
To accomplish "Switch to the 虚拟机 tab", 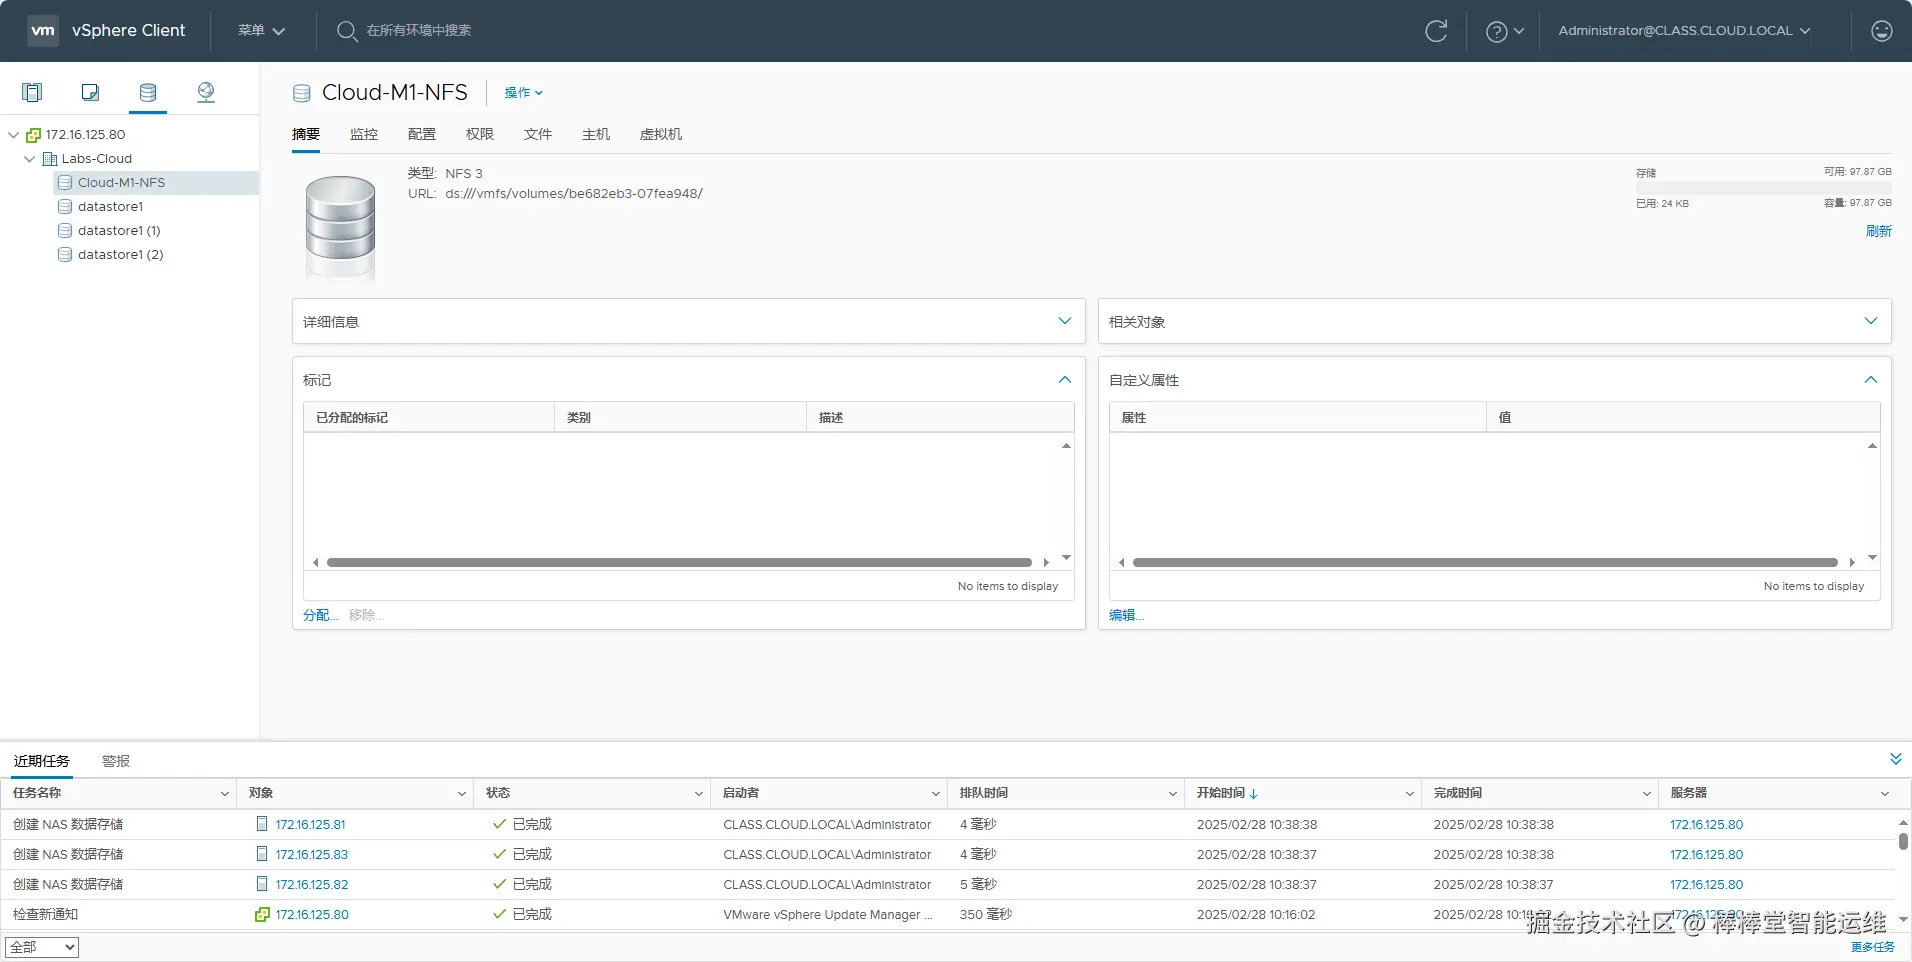I will [x=661, y=134].
